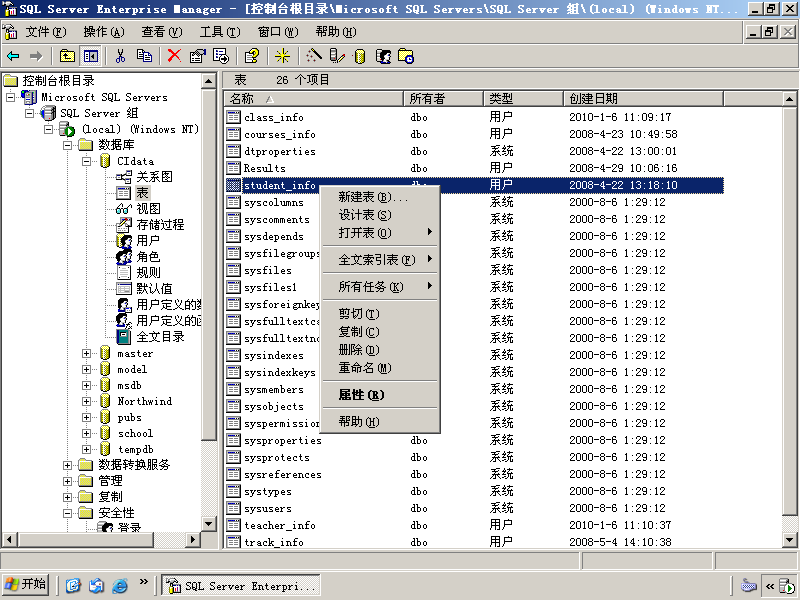The image size is (800, 600).
Task: Launch Internet Explorer from quick launch
Action: pos(120,585)
